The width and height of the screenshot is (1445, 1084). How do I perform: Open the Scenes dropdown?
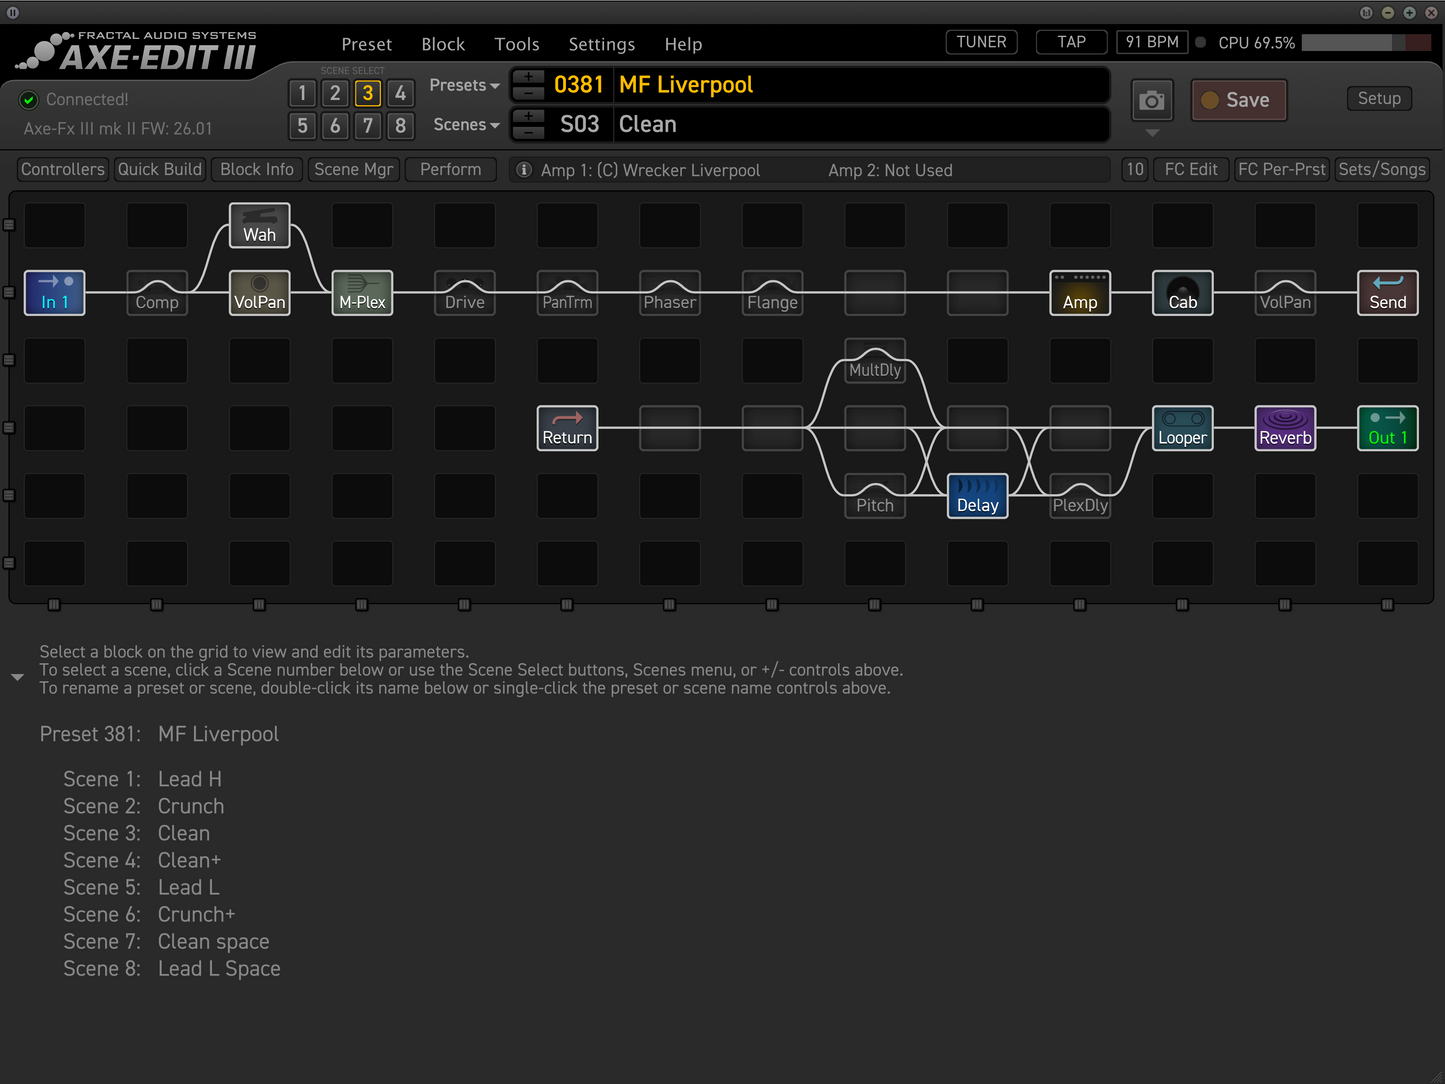(464, 124)
